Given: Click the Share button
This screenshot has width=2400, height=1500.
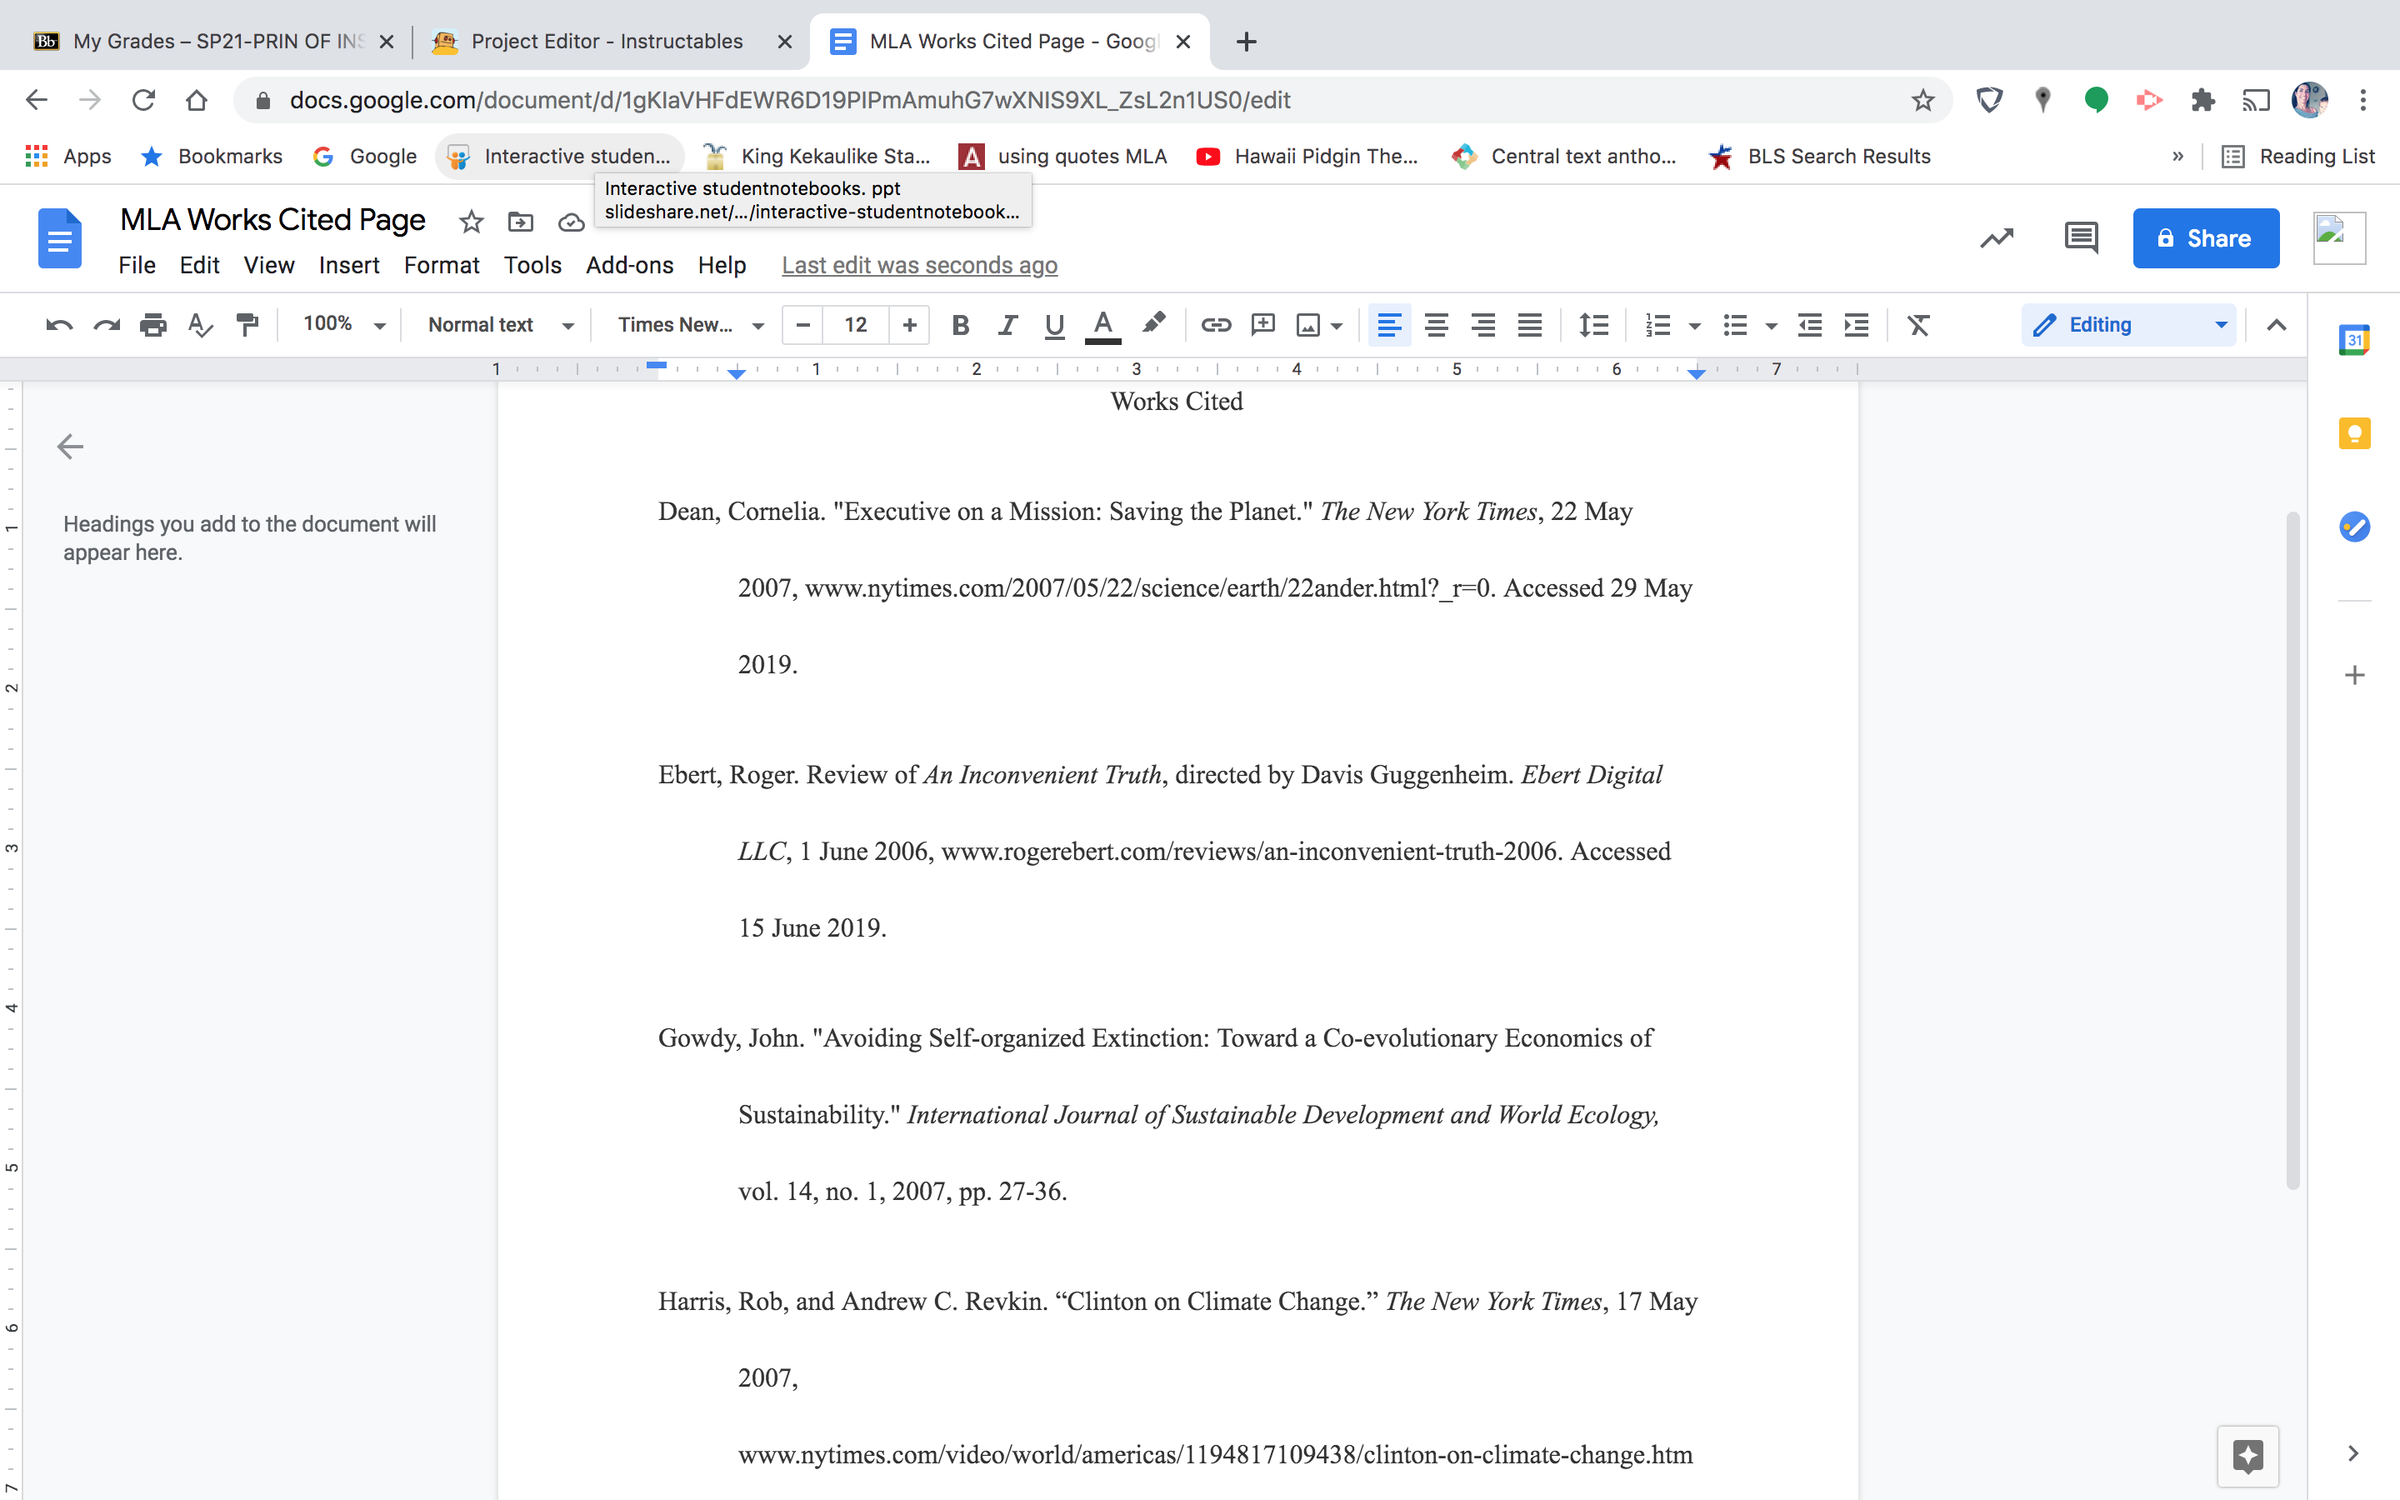Looking at the screenshot, I should 2206,238.
